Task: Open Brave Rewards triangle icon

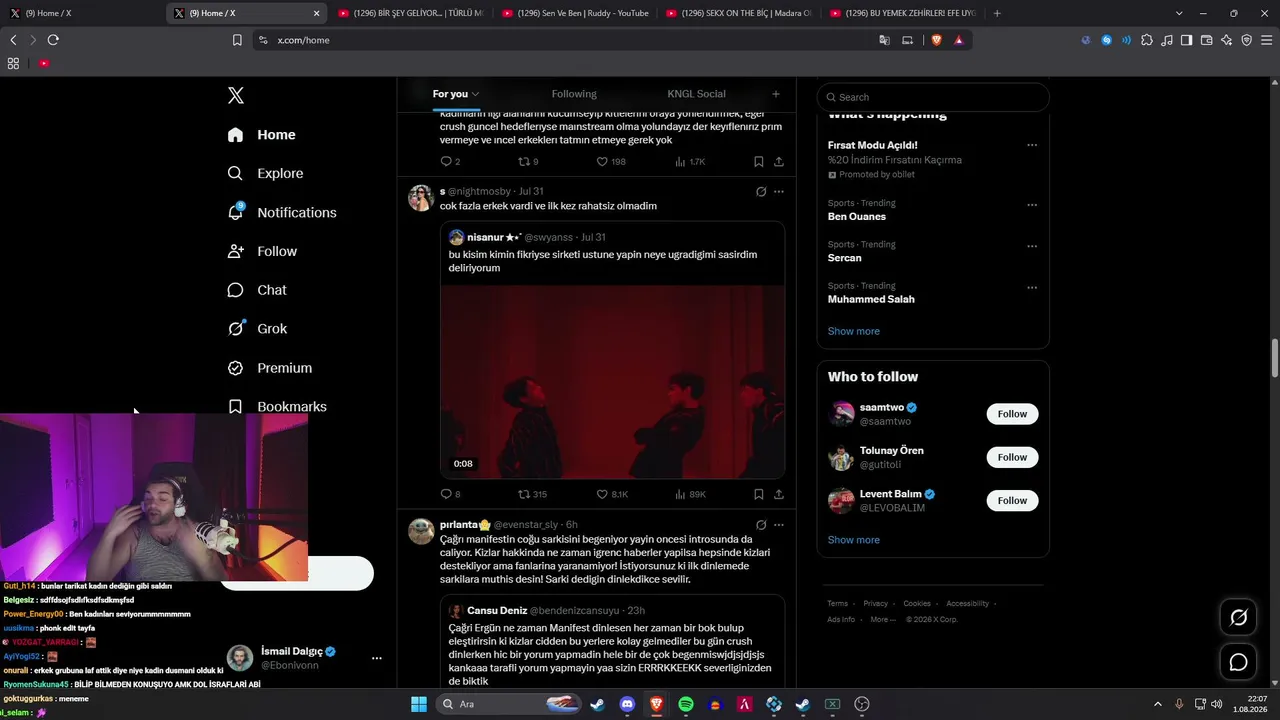Action: coord(959,40)
